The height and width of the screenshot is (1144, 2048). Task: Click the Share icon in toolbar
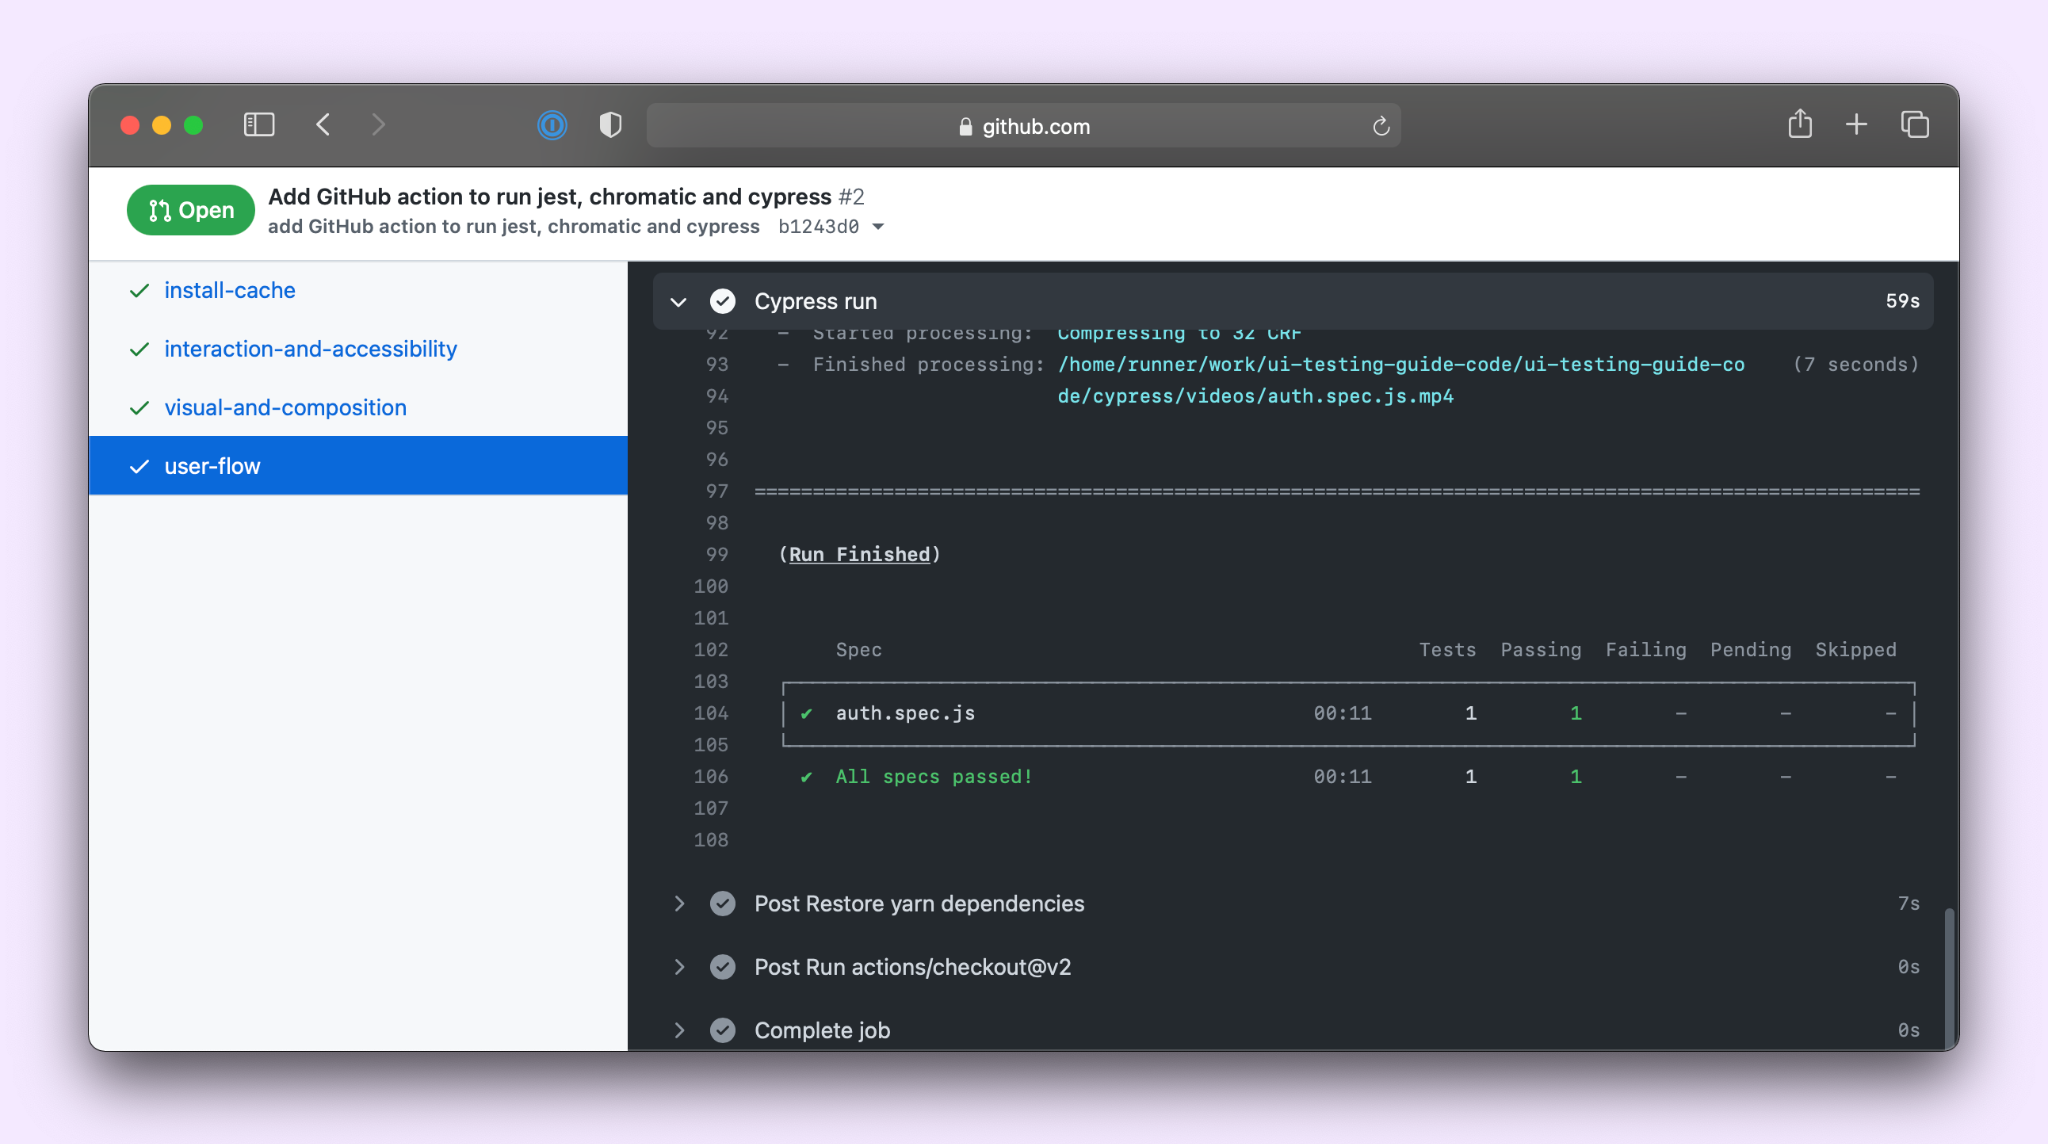(1800, 124)
